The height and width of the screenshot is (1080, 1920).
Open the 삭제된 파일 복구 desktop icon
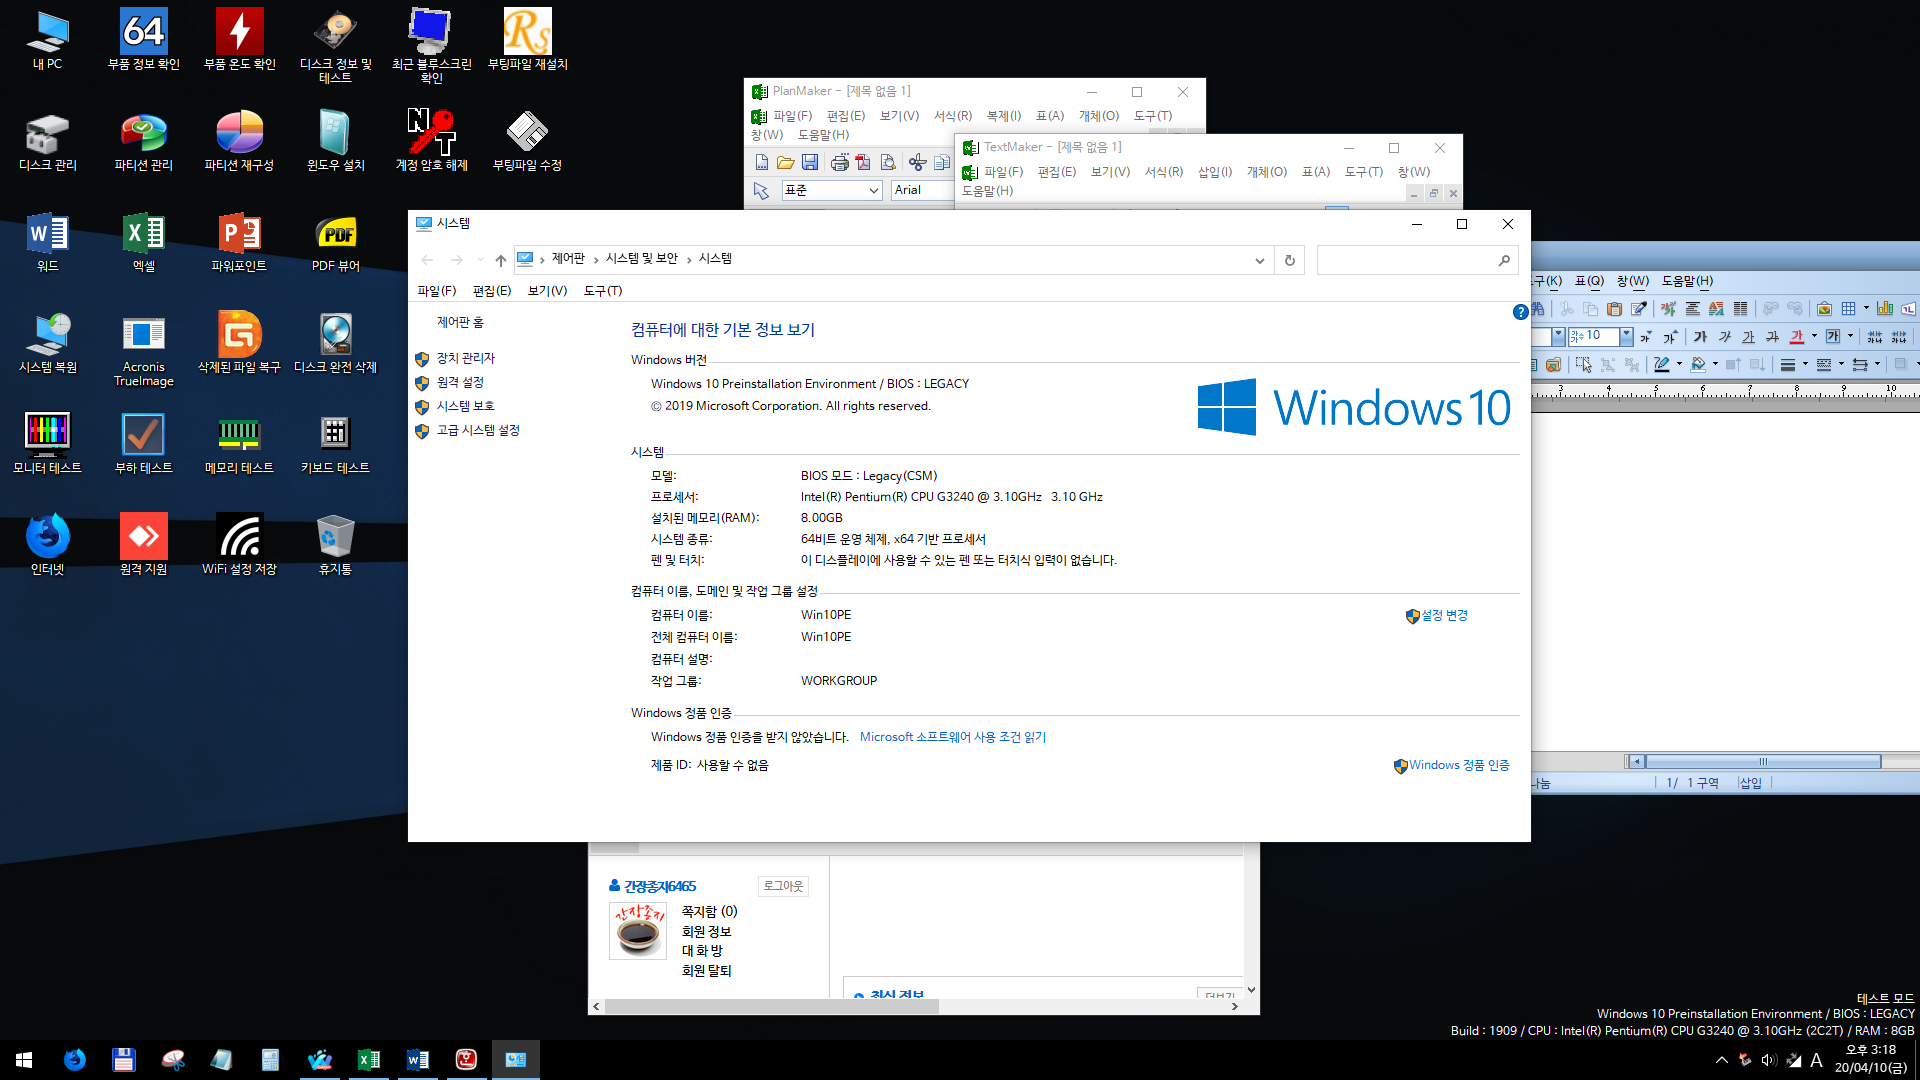click(239, 343)
